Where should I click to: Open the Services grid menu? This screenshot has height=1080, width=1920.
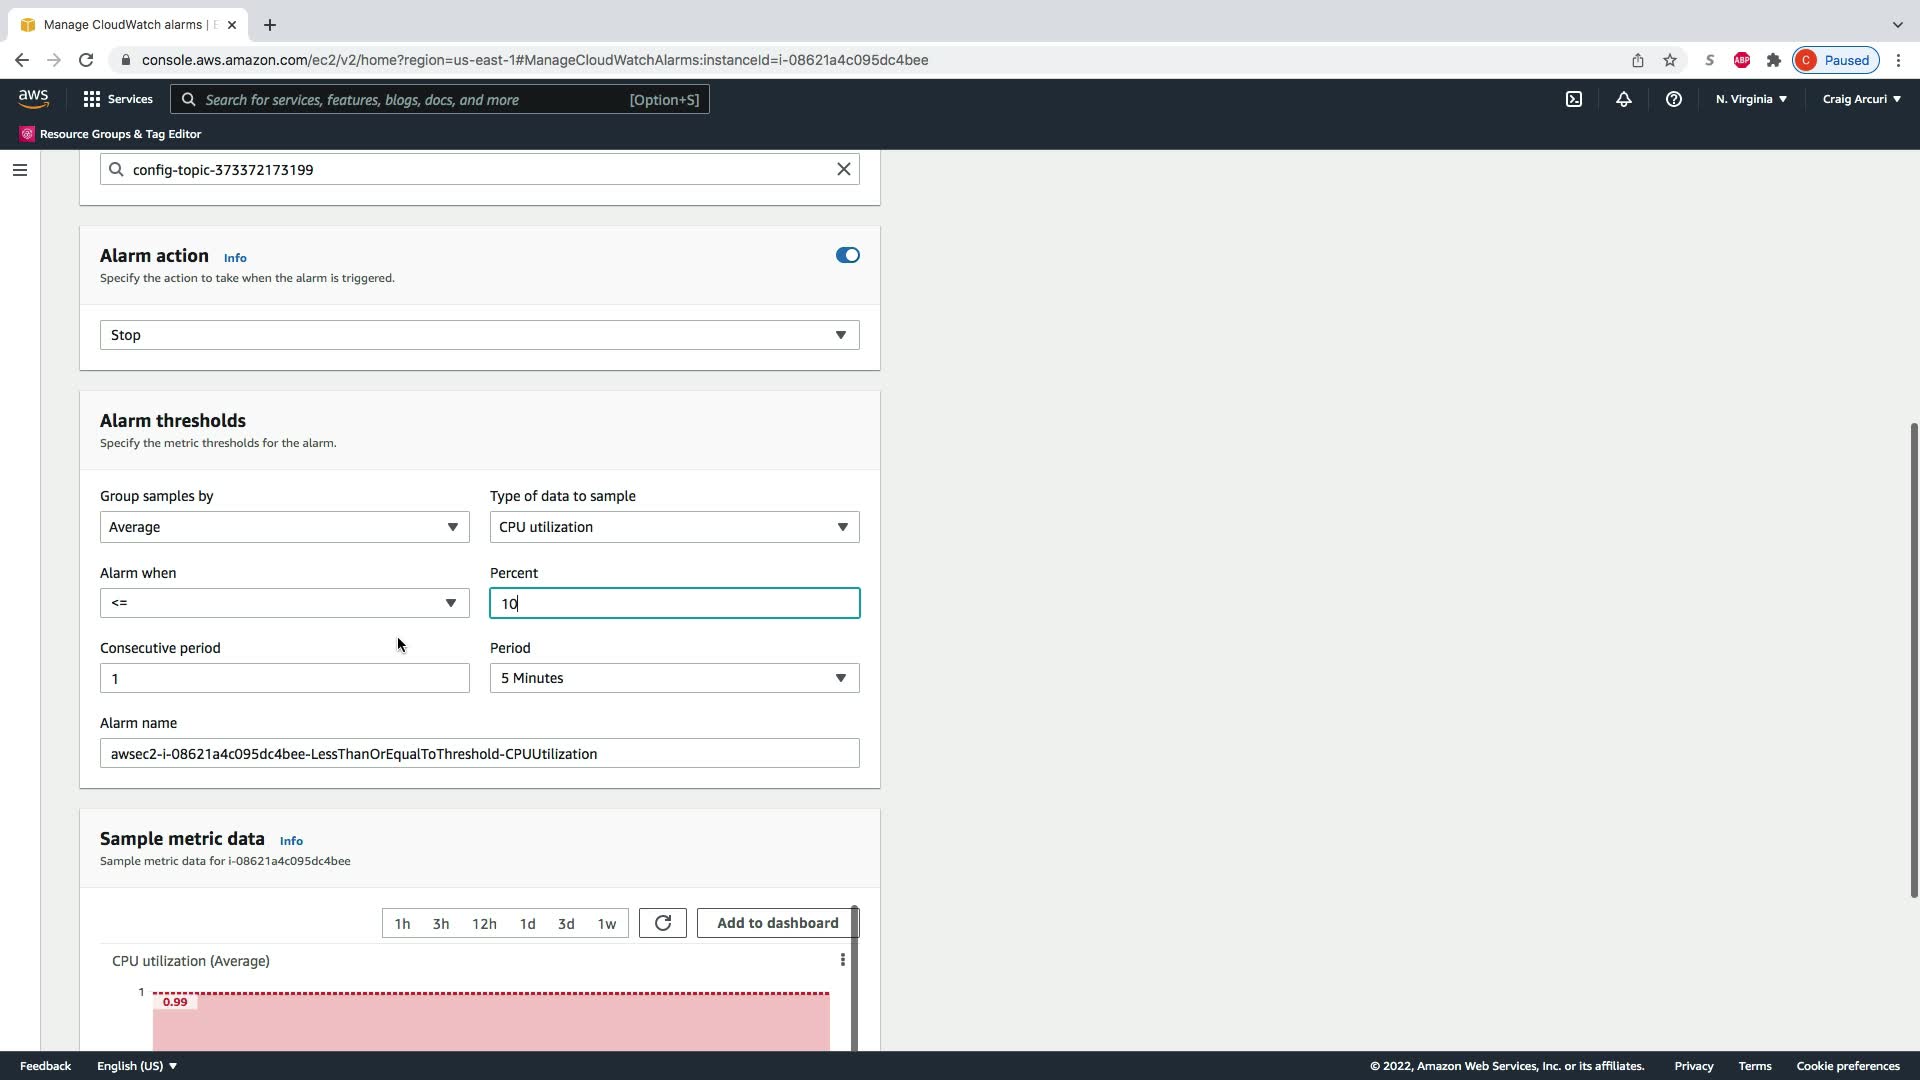click(118, 99)
